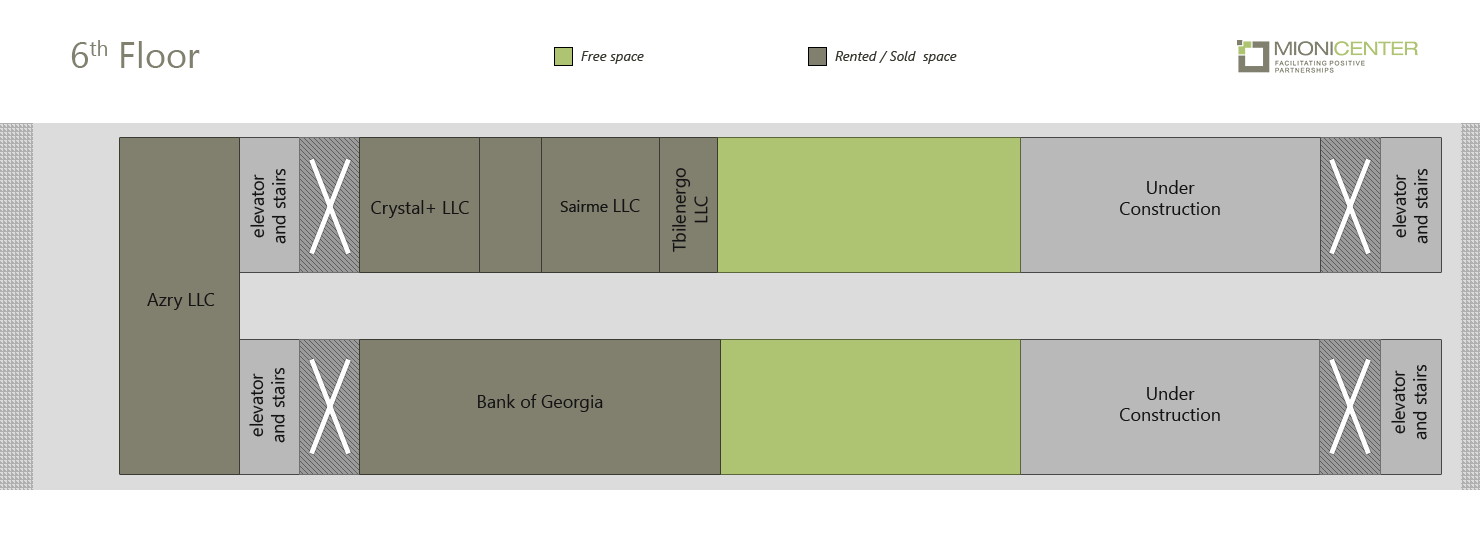The width and height of the screenshot is (1480, 534).
Task: Click the bottom-right elevator and stairs block
Action: click(x=1411, y=407)
